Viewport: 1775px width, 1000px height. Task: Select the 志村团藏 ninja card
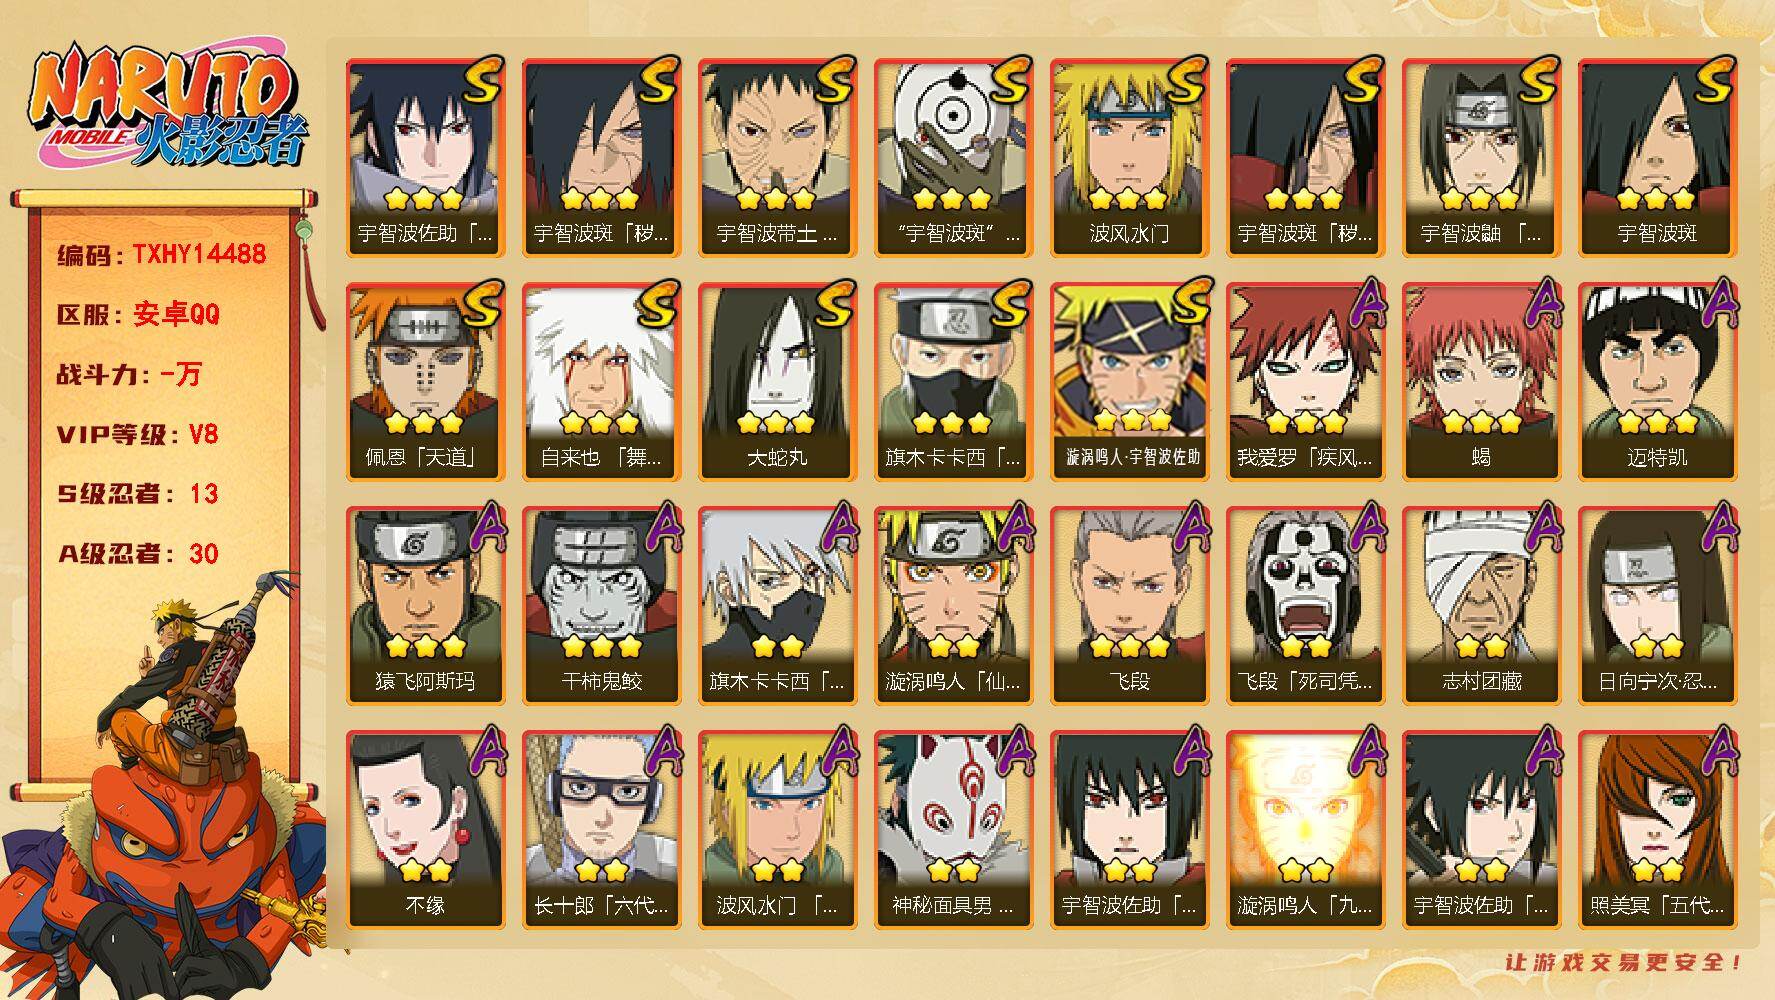click(x=1481, y=605)
